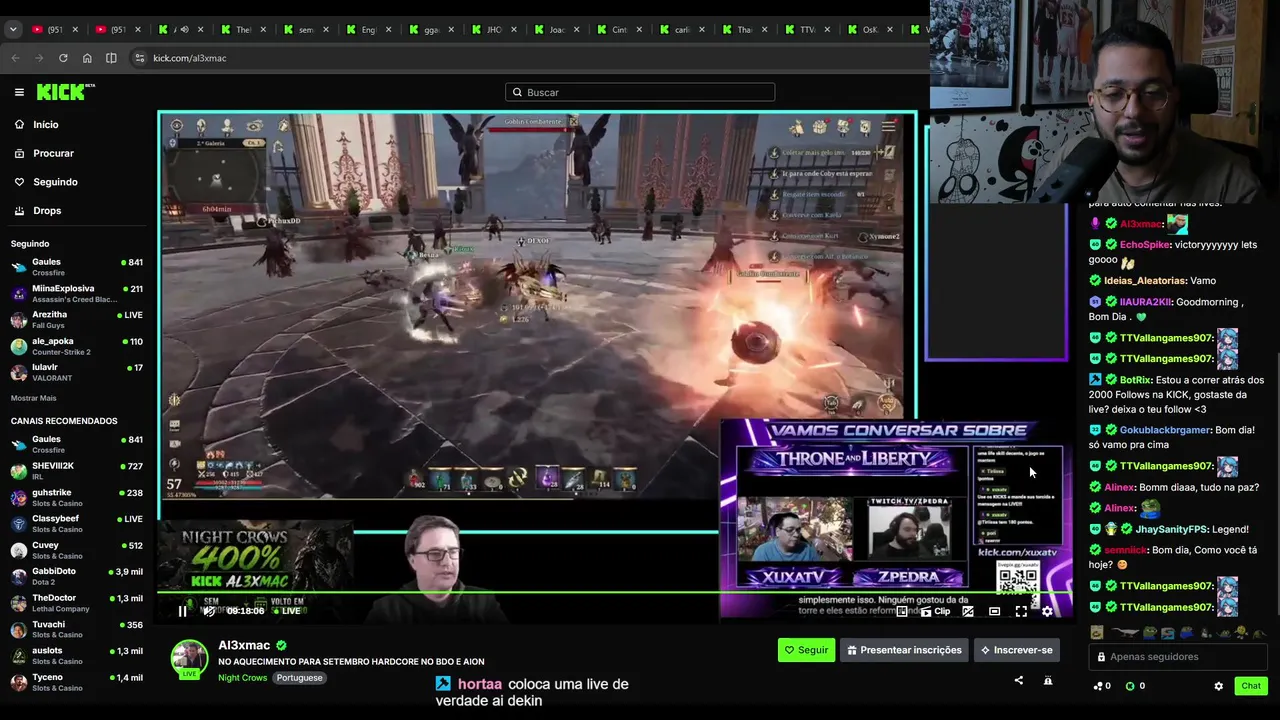
Task: Open SHEVIII2K recommended channel
Action: (76, 471)
